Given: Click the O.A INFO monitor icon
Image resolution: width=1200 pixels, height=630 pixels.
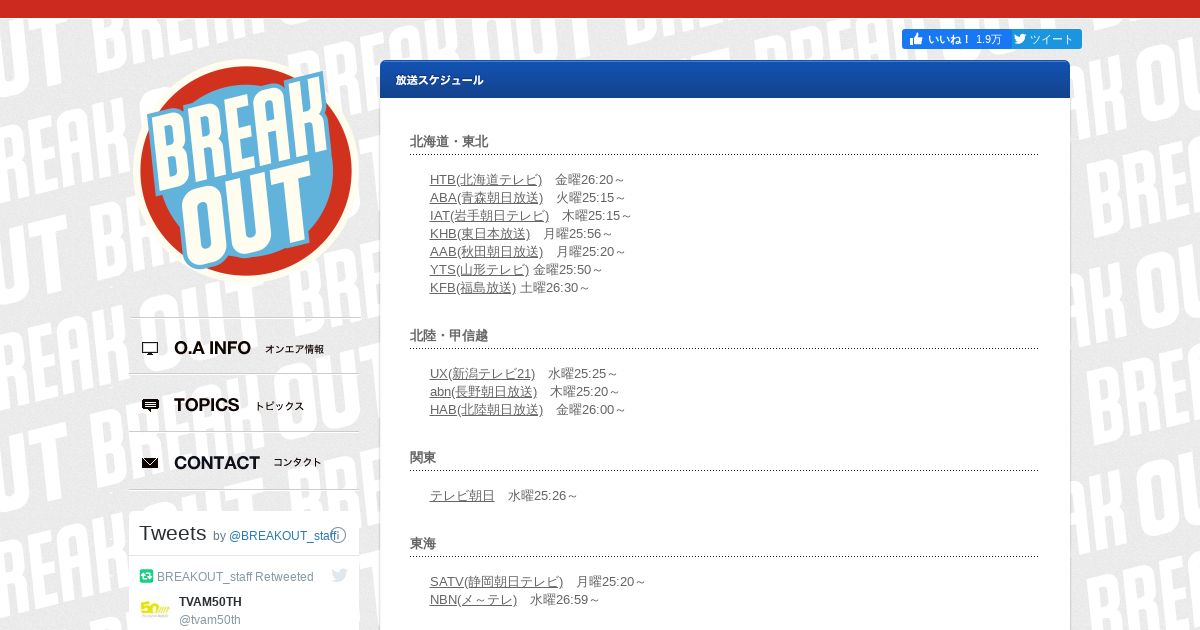Looking at the screenshot, I should [x=150, y=348].
